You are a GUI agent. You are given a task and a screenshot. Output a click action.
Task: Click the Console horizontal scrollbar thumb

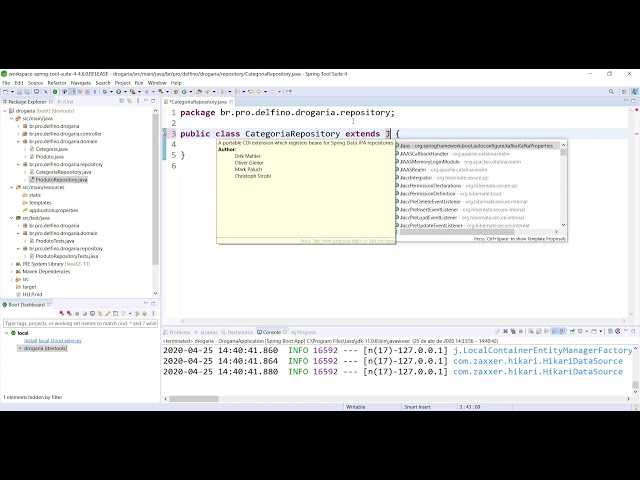click(x=193, y=399)
